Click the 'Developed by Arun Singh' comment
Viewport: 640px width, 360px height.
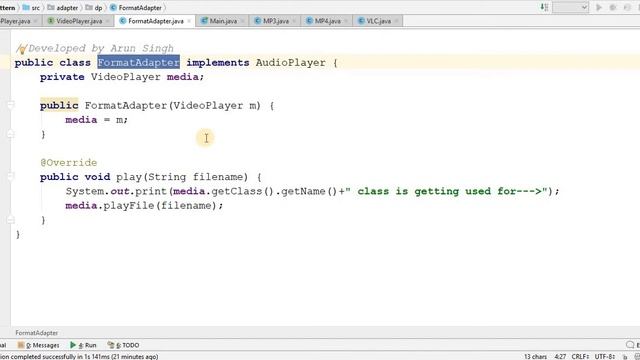(x=101, y=48)
